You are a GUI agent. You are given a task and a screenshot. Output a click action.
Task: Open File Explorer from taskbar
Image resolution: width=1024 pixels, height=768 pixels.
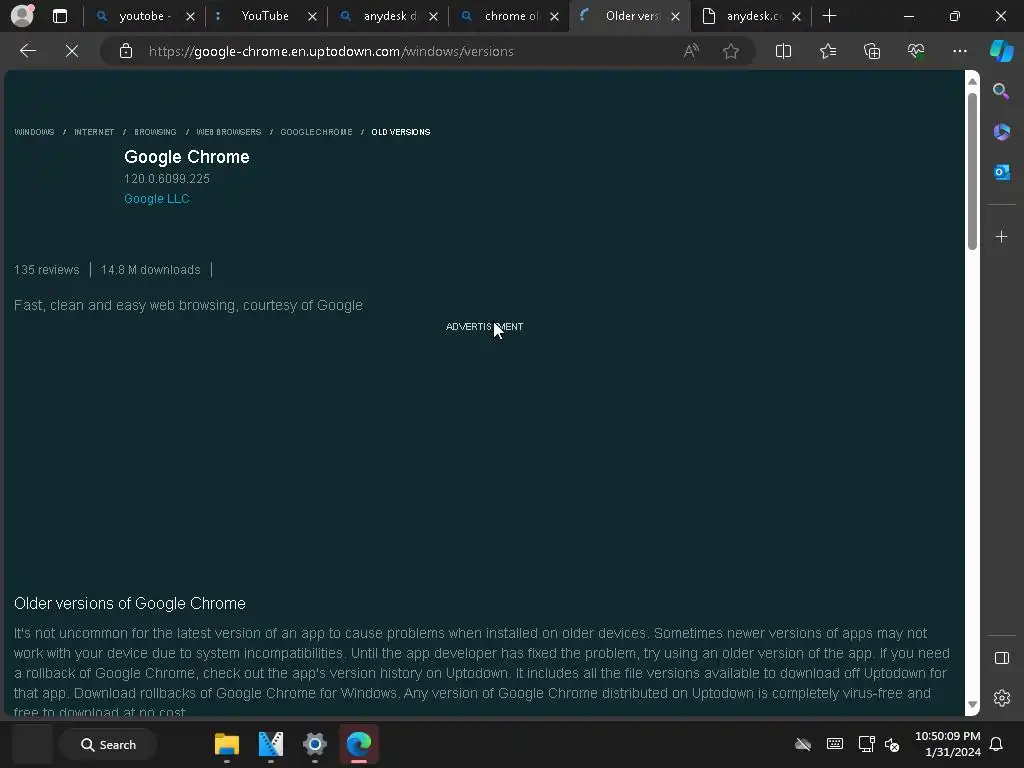[227, 744]
